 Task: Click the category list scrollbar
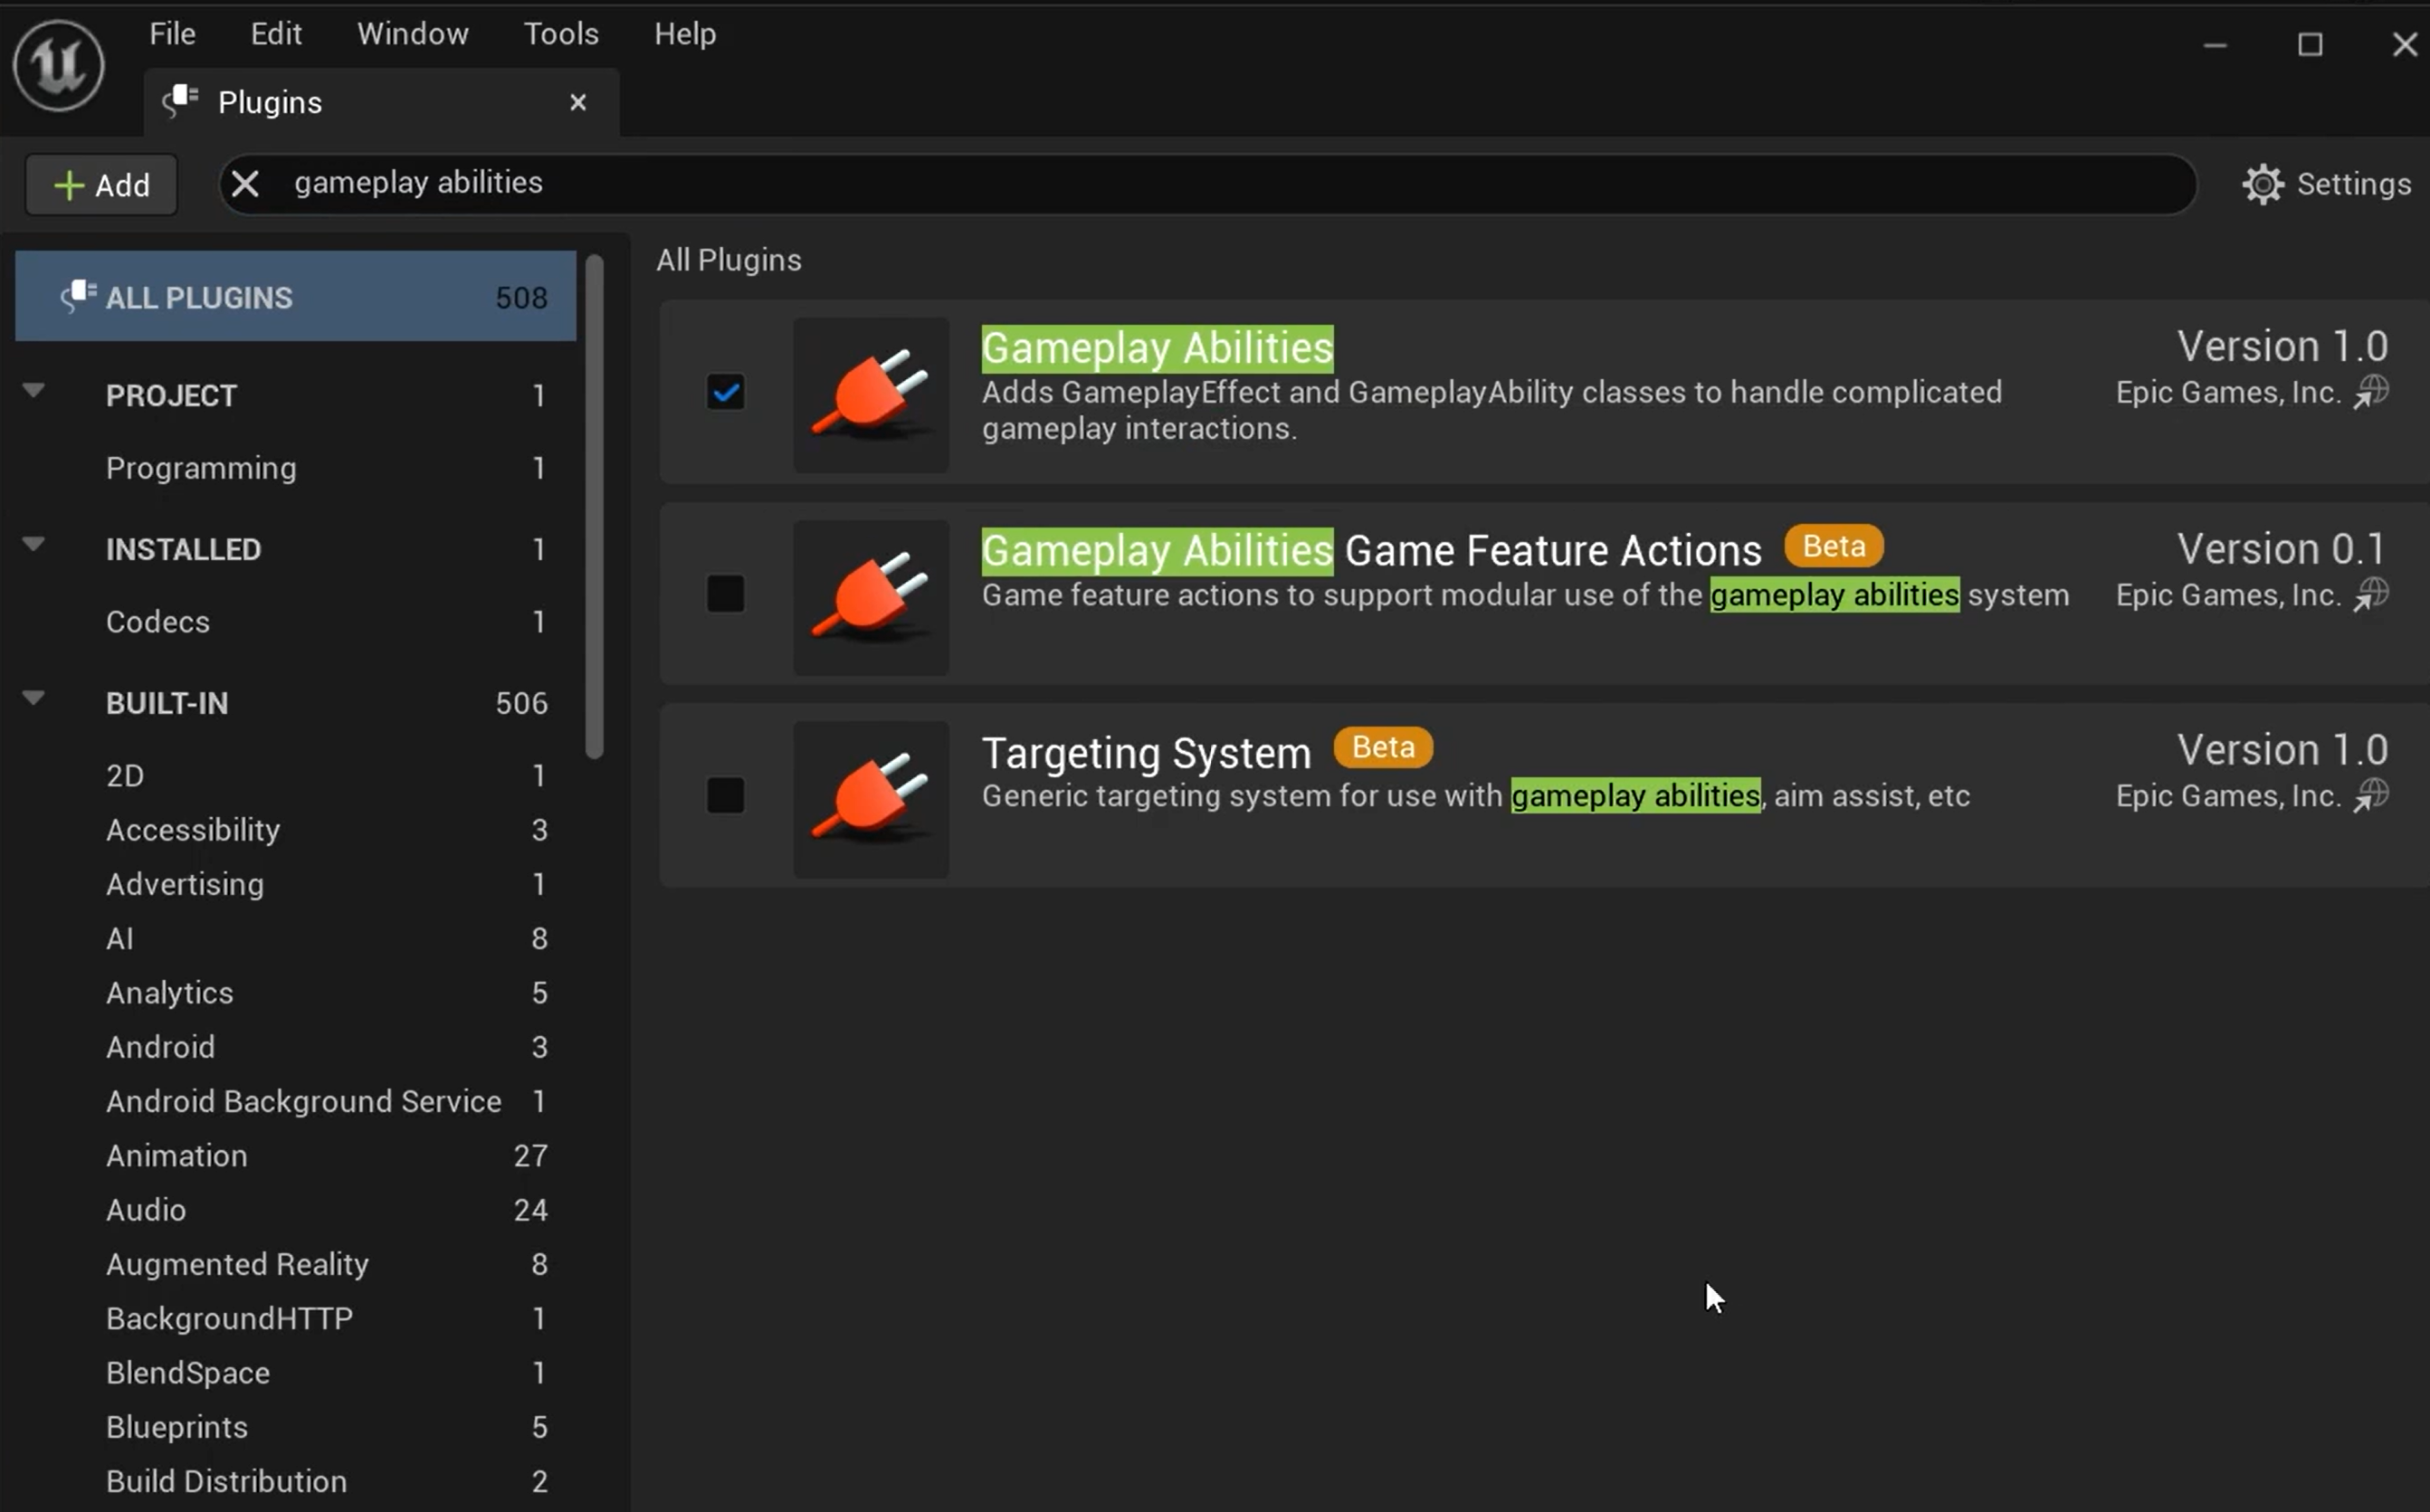595,506
